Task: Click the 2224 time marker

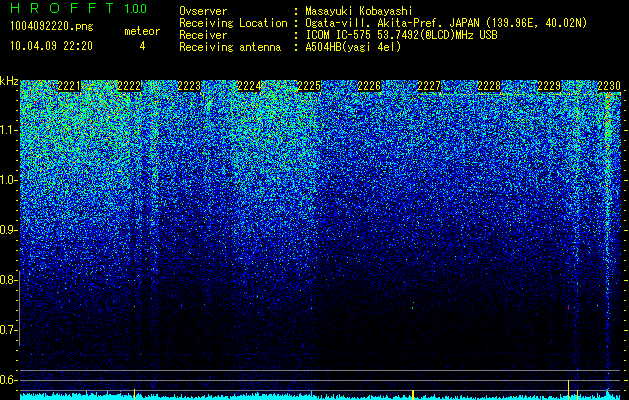Action: click(249, 86)
